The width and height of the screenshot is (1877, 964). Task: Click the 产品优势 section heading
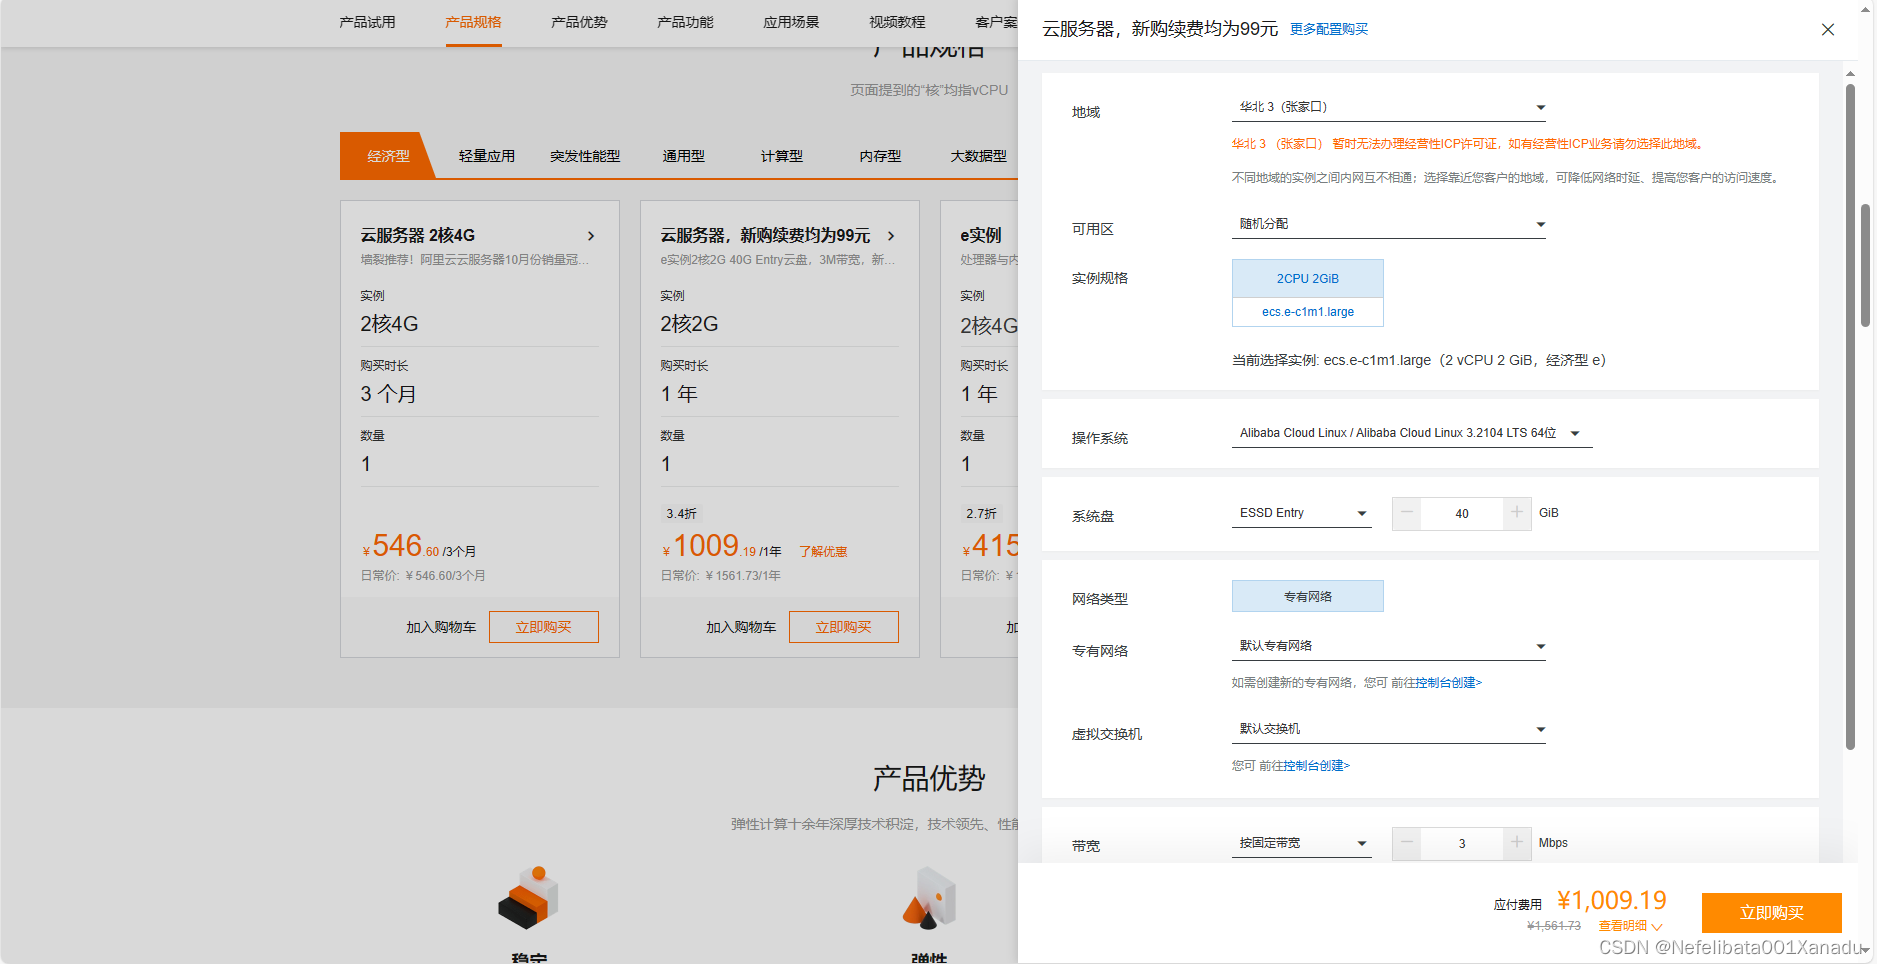coord(929,779)
